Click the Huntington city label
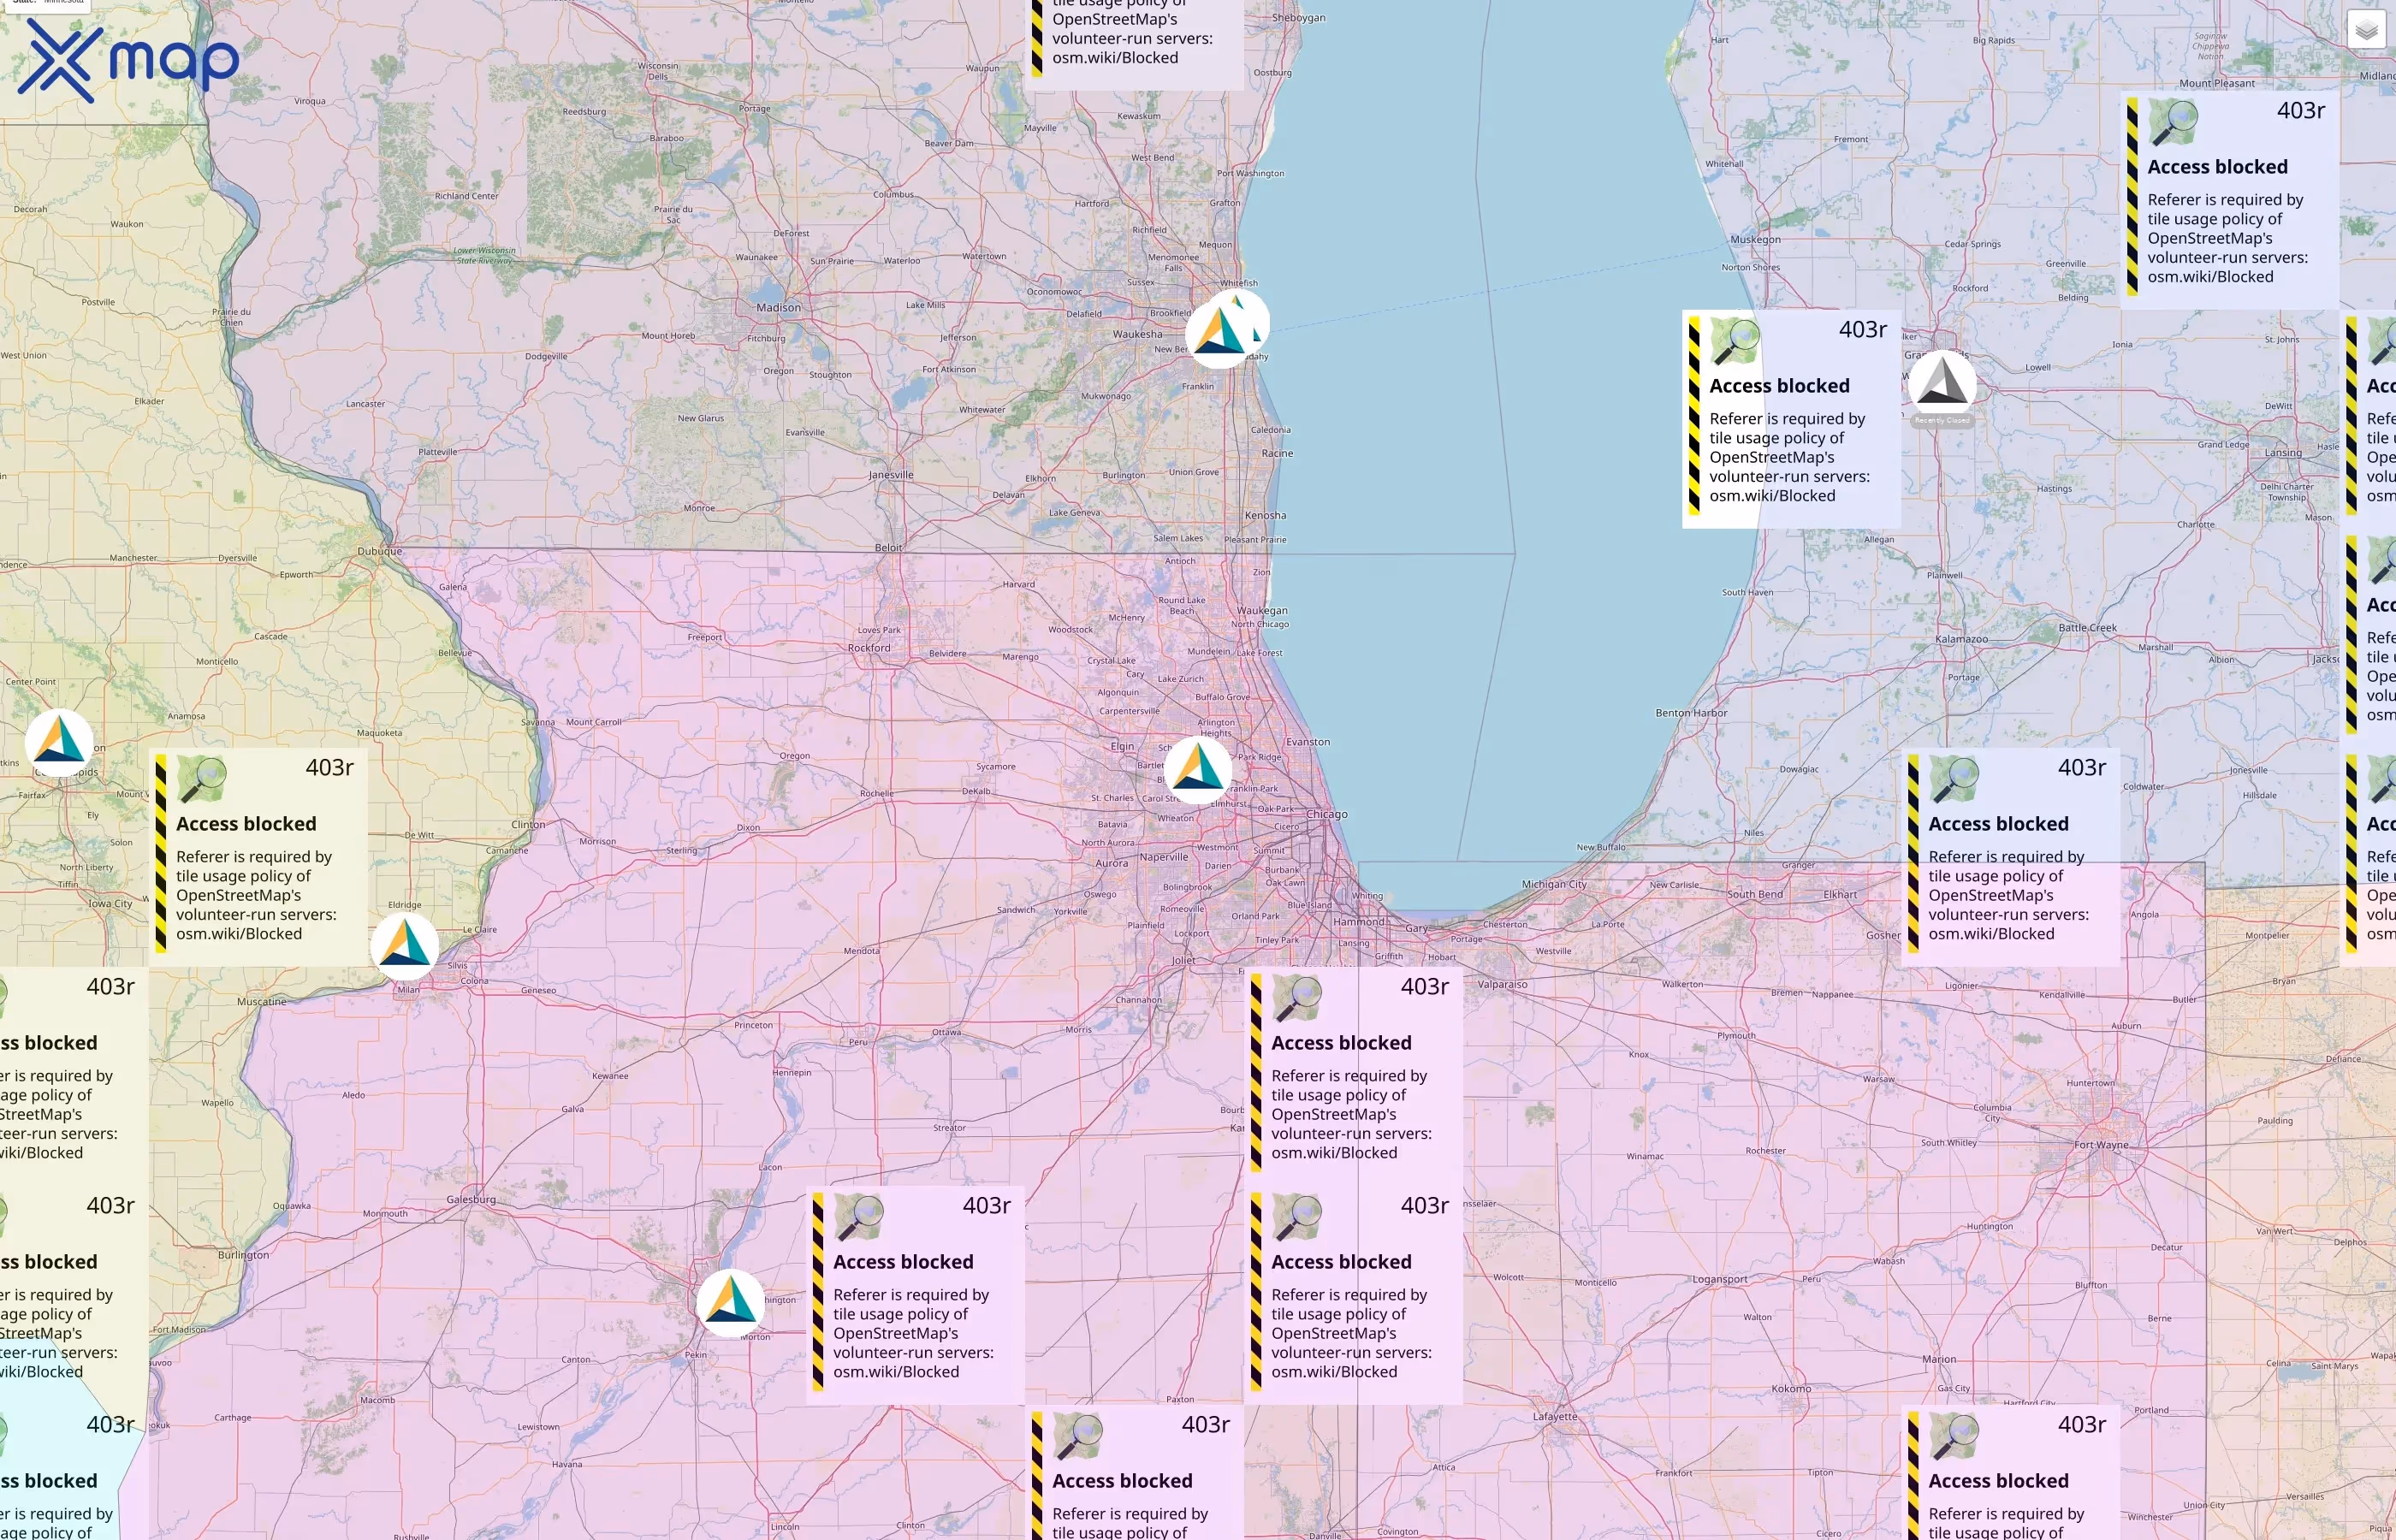Screen dimensions: 2396x1540 pos(1990,1227)
